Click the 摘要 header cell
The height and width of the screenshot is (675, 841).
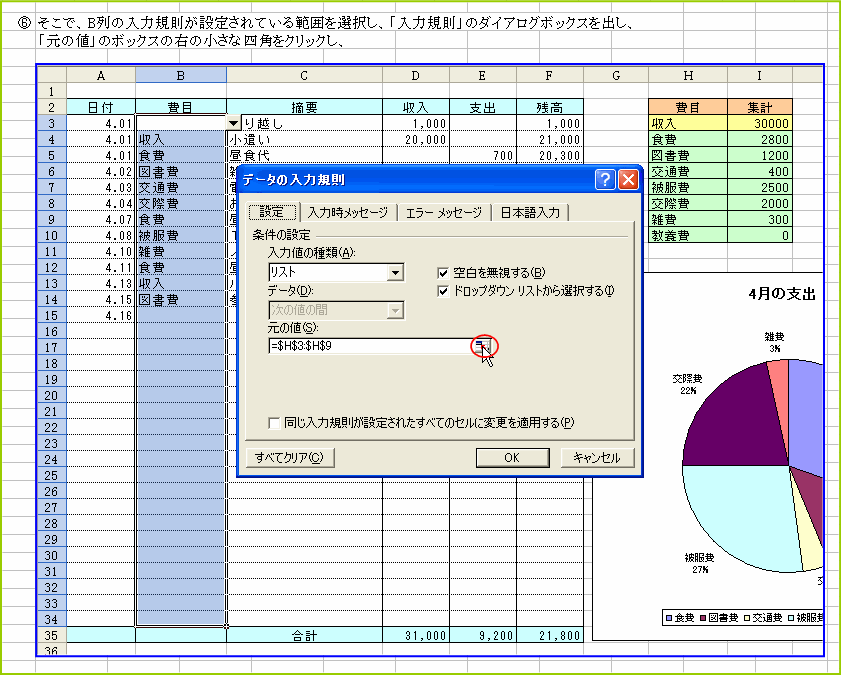304,107
